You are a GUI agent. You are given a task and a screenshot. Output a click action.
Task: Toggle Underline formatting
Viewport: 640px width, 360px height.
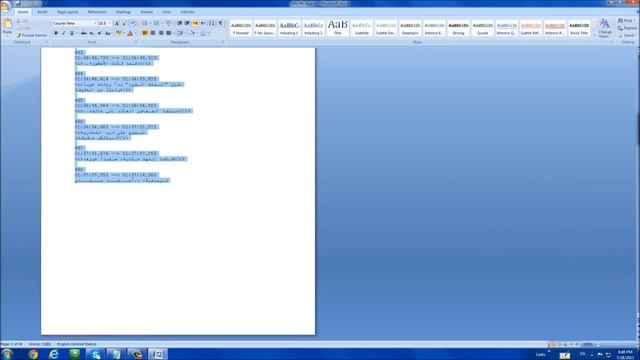point(72,33)
